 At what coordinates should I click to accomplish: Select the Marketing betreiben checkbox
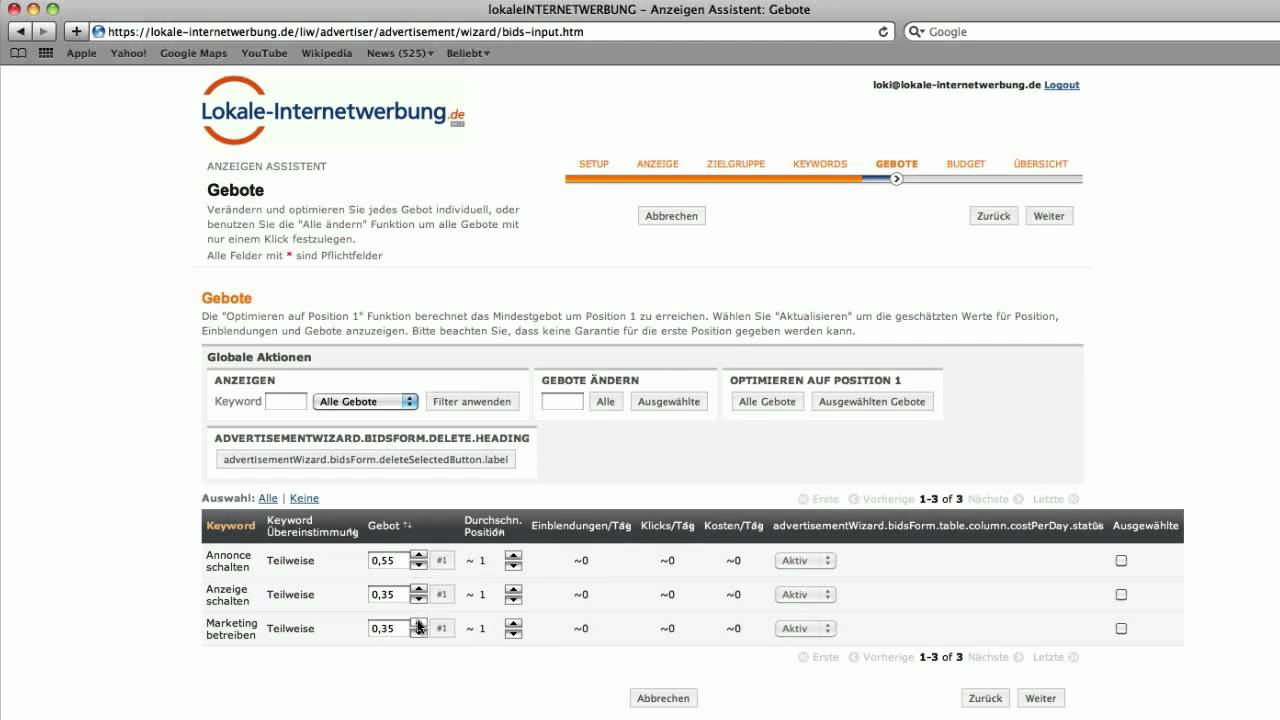tap(1121, 629)
